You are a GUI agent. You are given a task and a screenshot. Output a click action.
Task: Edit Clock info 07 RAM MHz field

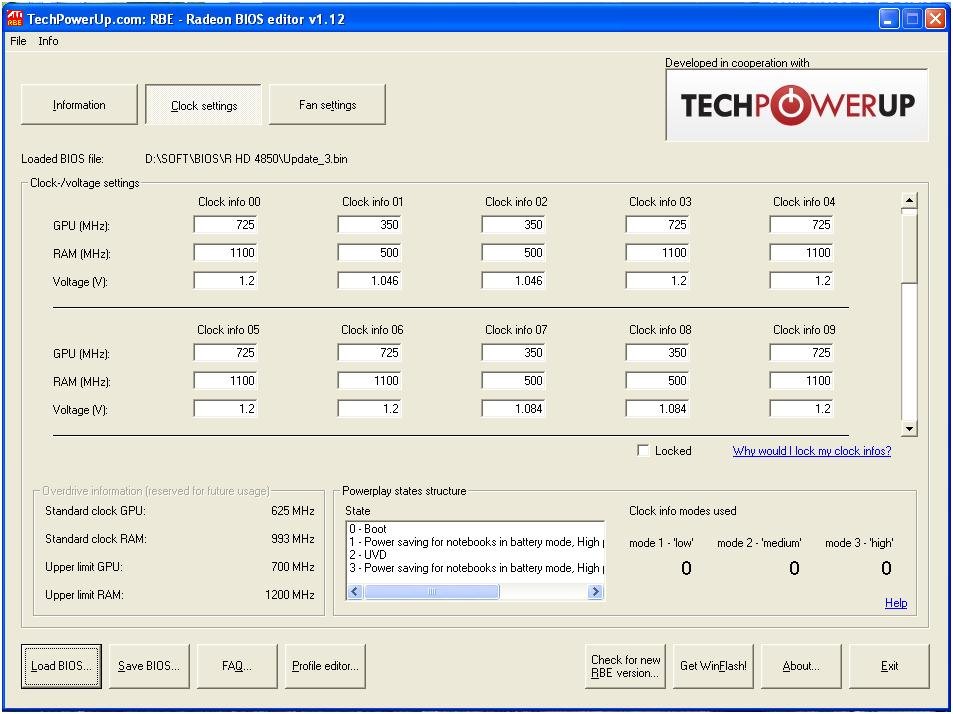click(x=514, y=380)
